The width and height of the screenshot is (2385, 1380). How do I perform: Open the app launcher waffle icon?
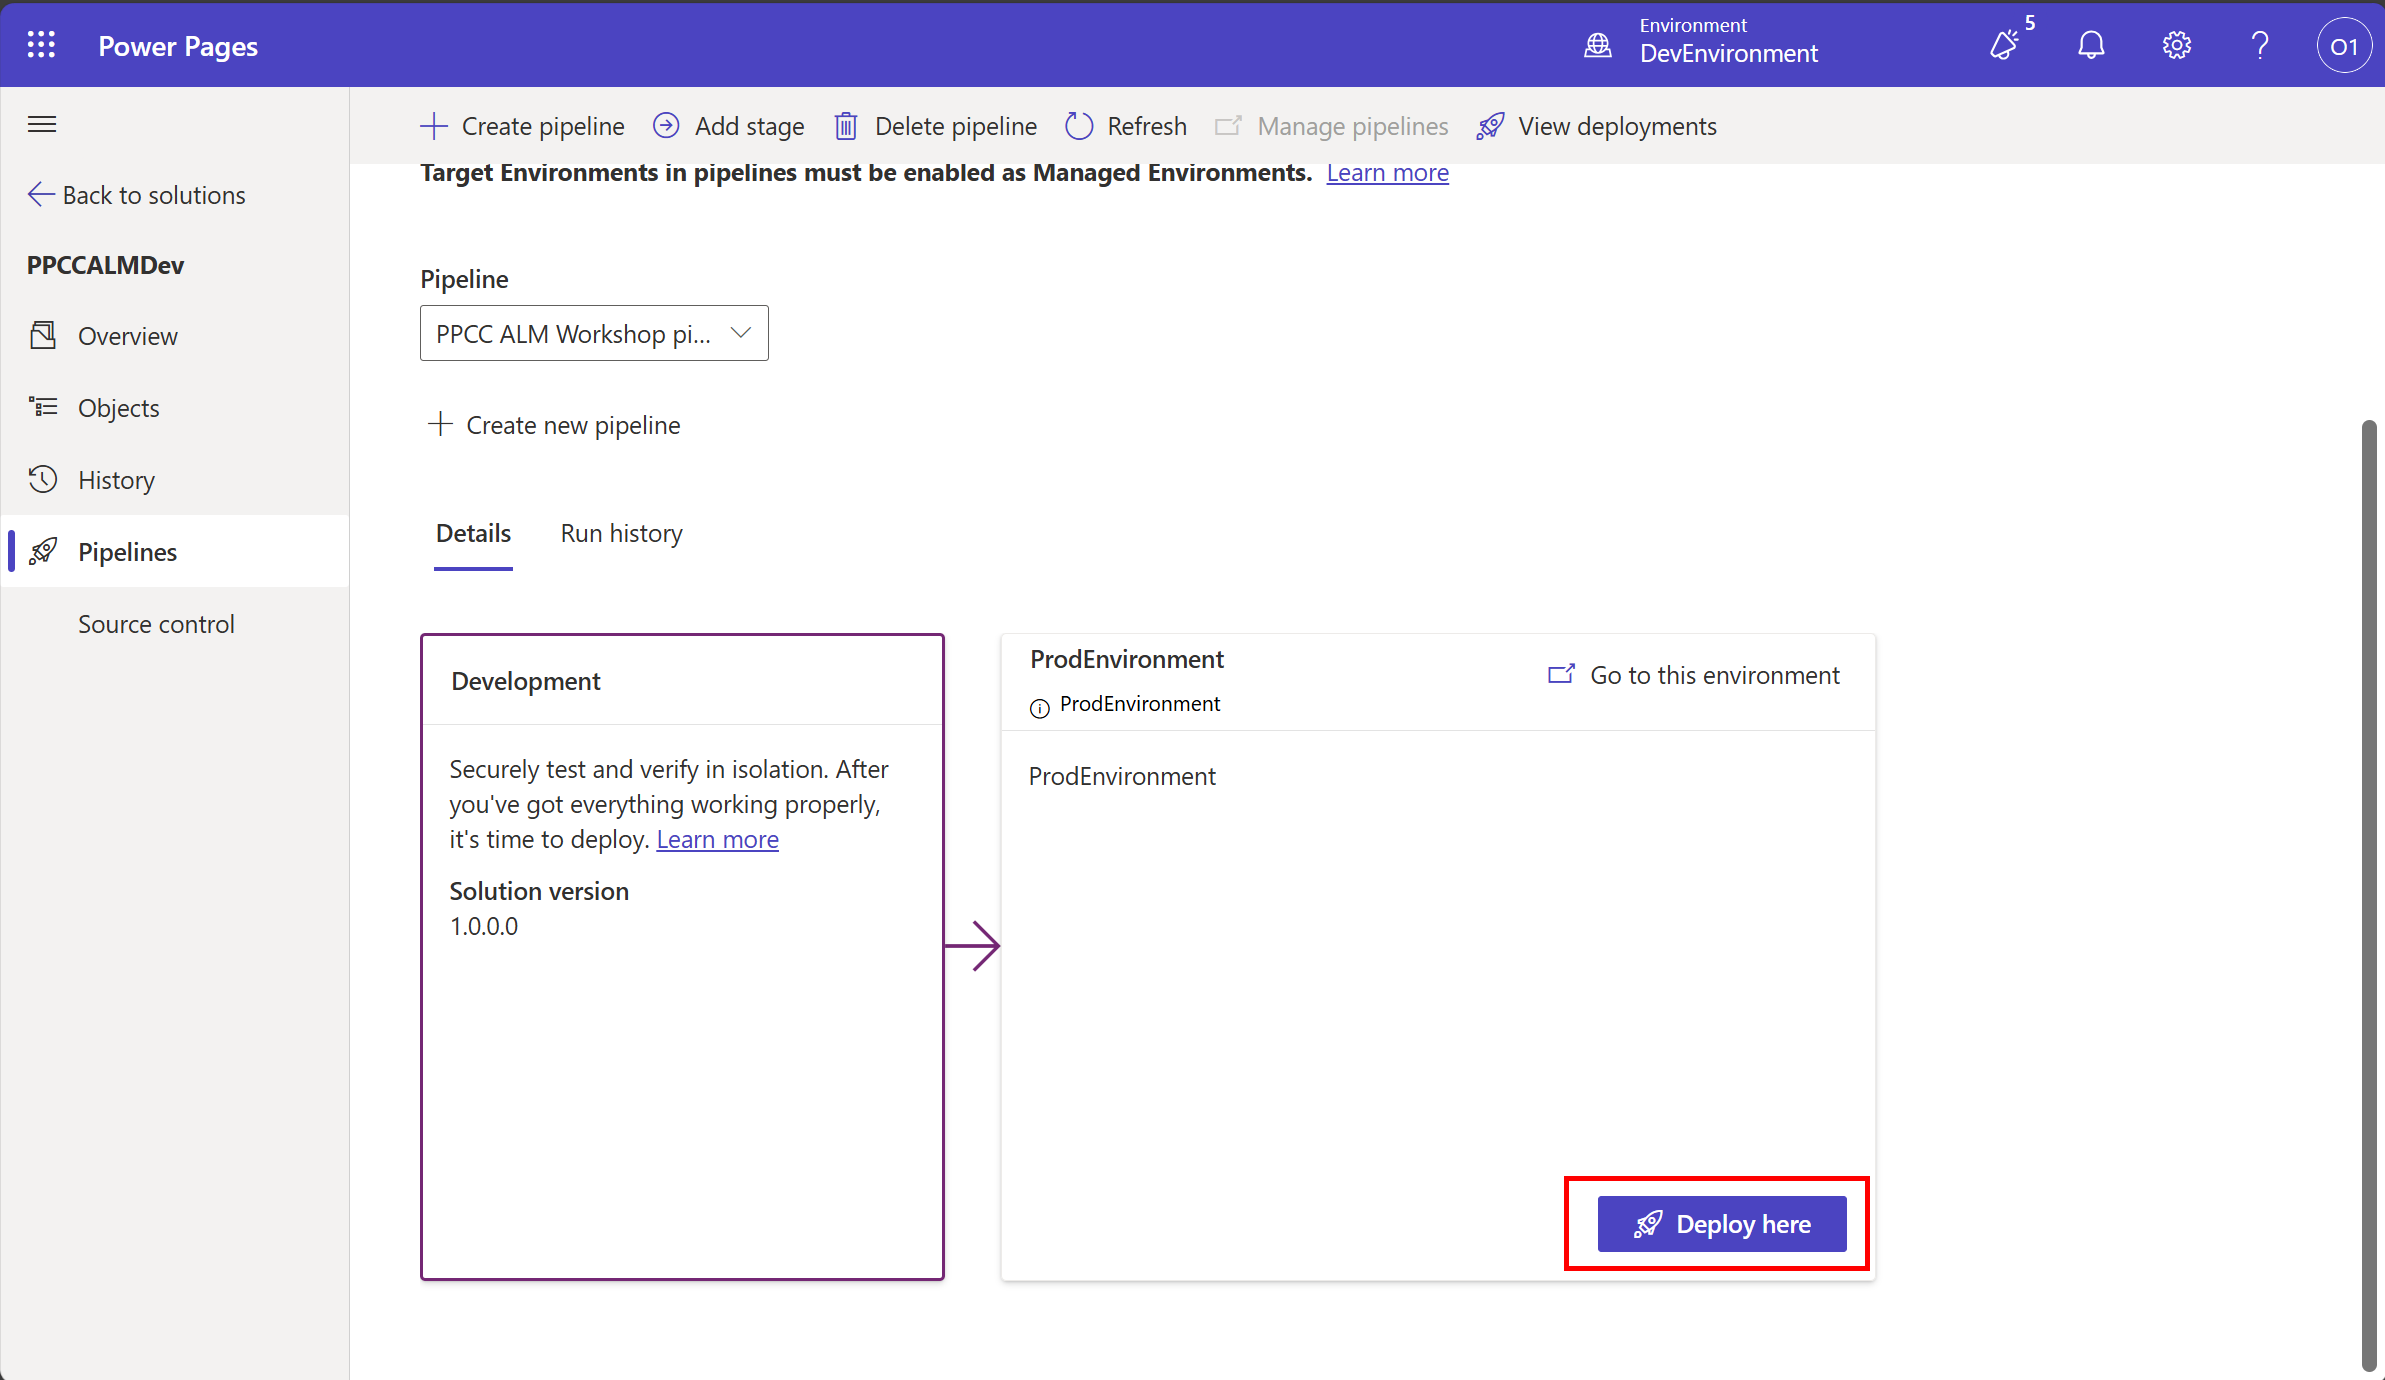tap(41, 45)
